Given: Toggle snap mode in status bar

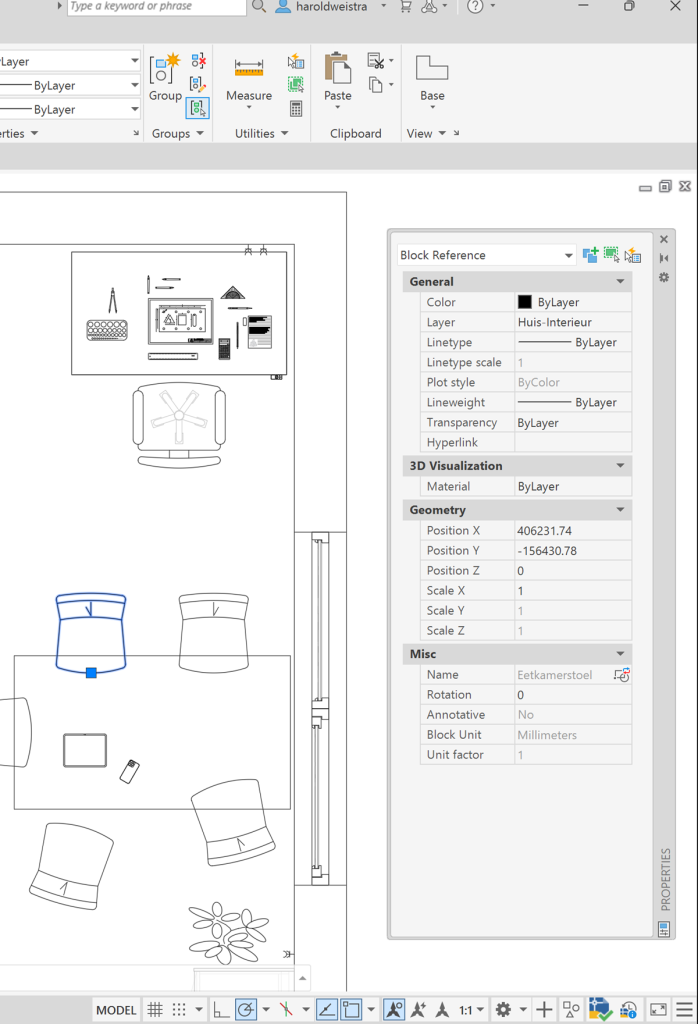Looking at the screenshot, I should click(179, 1010).
